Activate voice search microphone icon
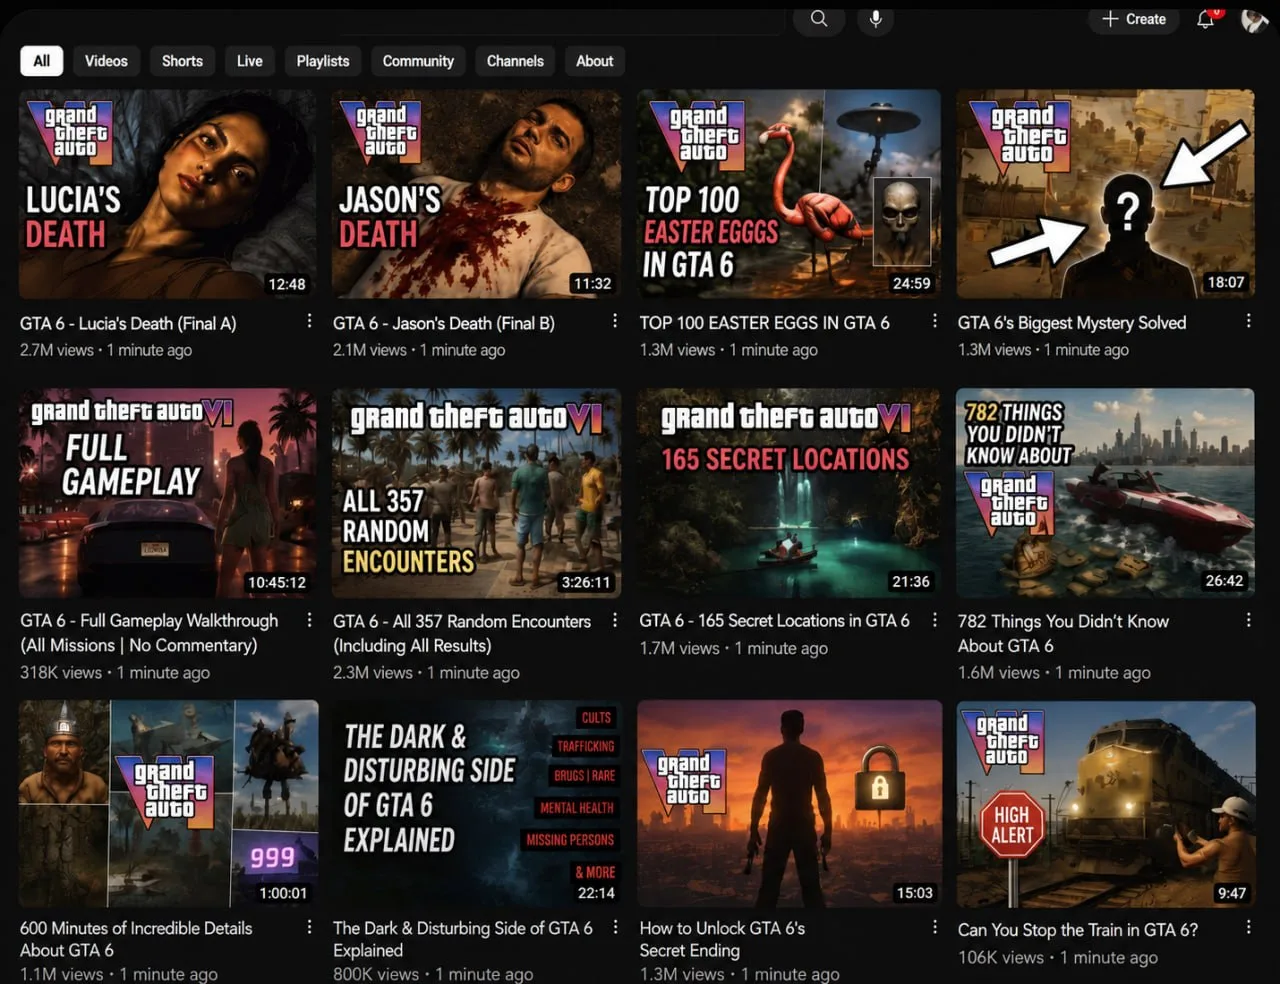The image size is (1280, 984). [875, 19]
